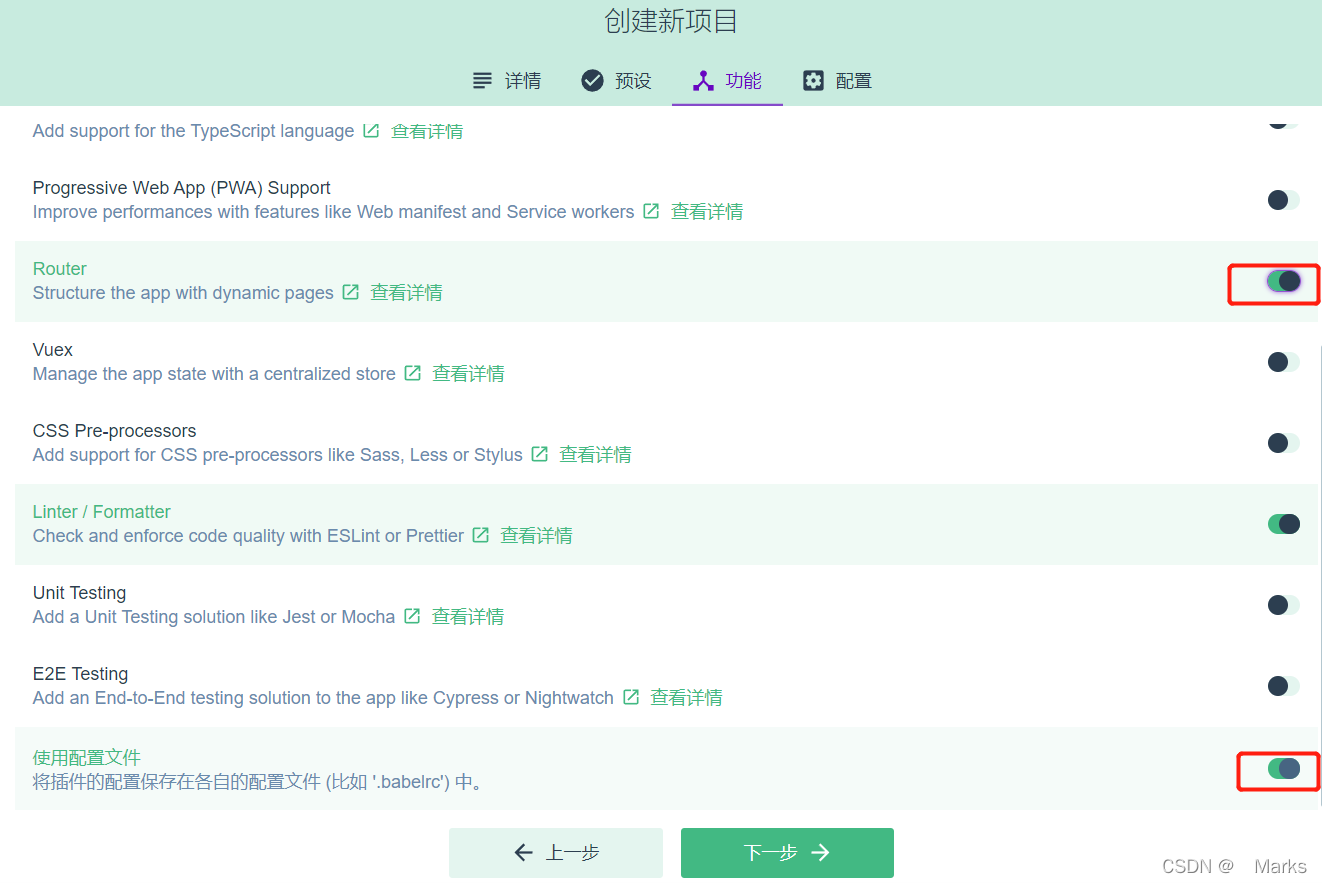Open 查看详情 for CSS Pre-processors

[x=595, y=455]
